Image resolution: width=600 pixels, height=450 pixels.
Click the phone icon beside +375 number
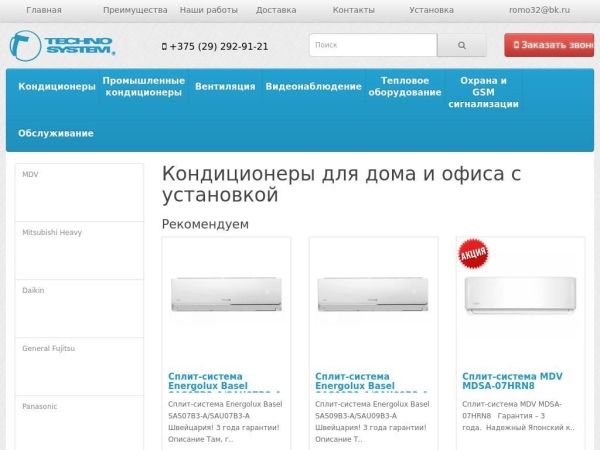(x=164, y=47)
